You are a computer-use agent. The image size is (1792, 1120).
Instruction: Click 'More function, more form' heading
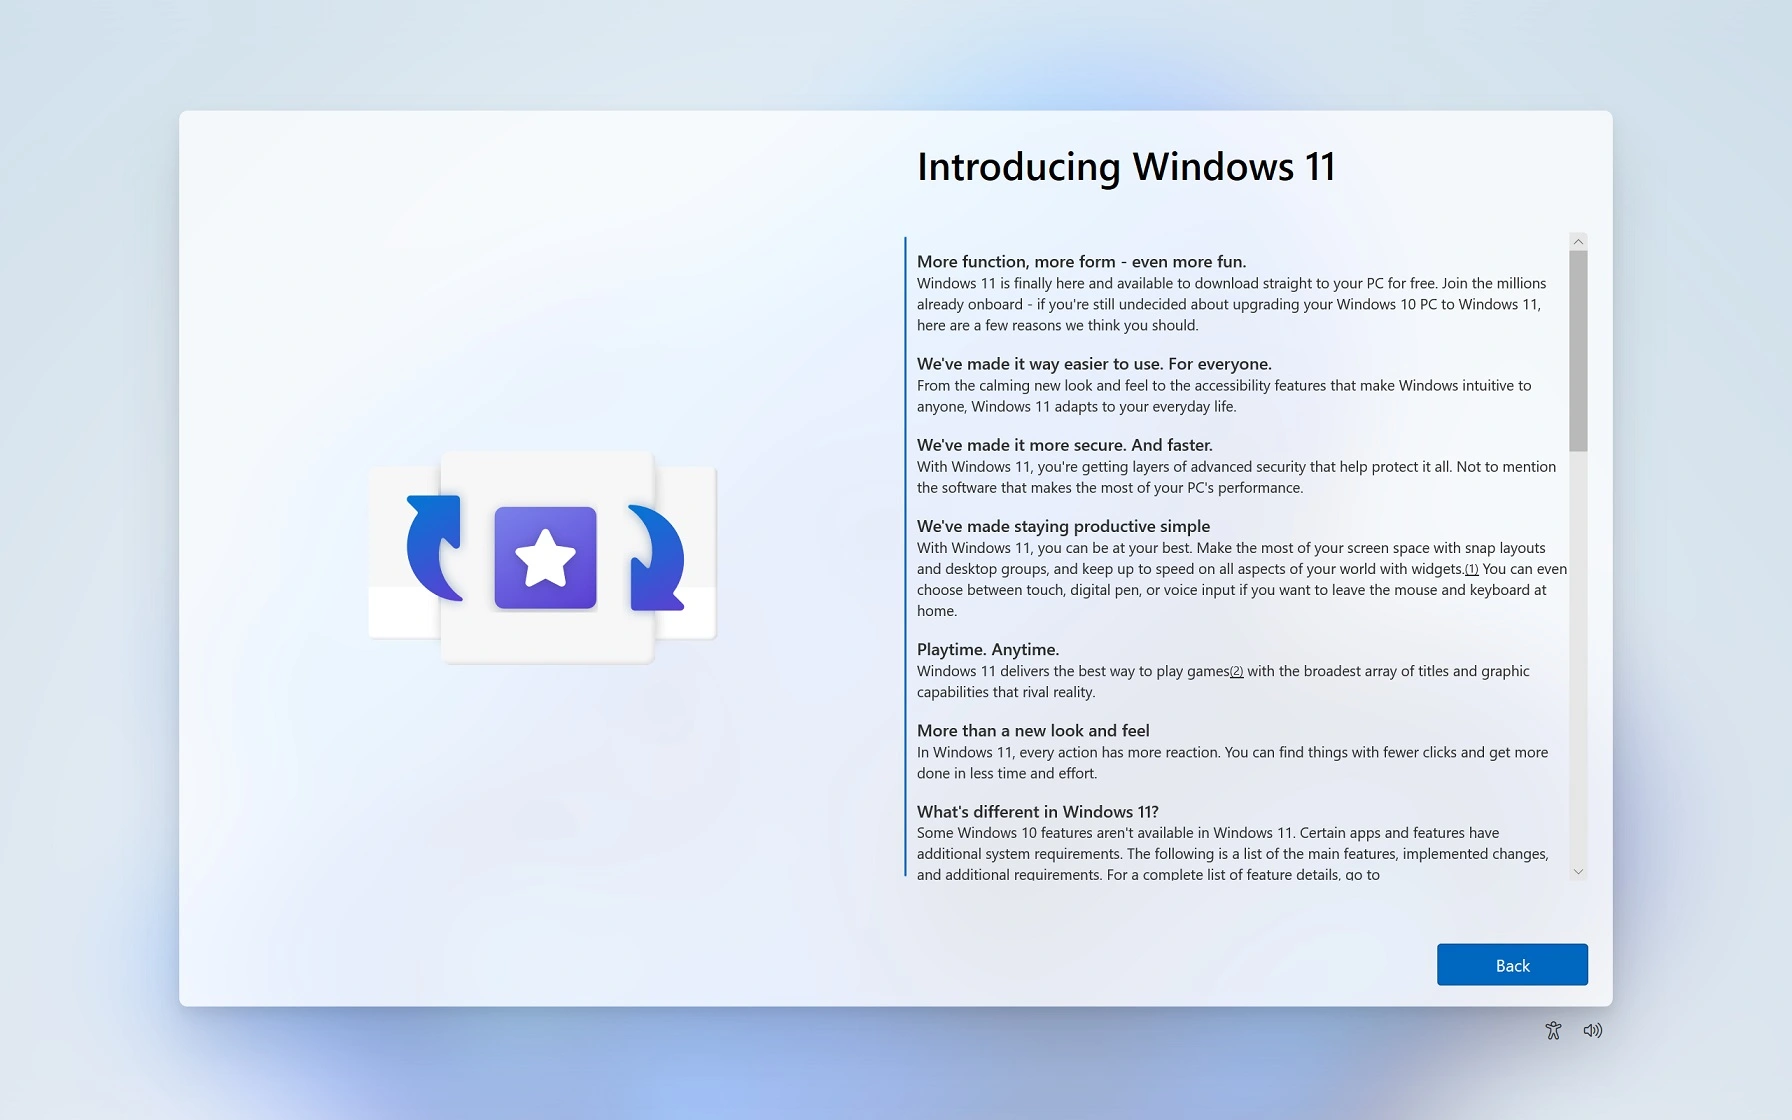1081,262
